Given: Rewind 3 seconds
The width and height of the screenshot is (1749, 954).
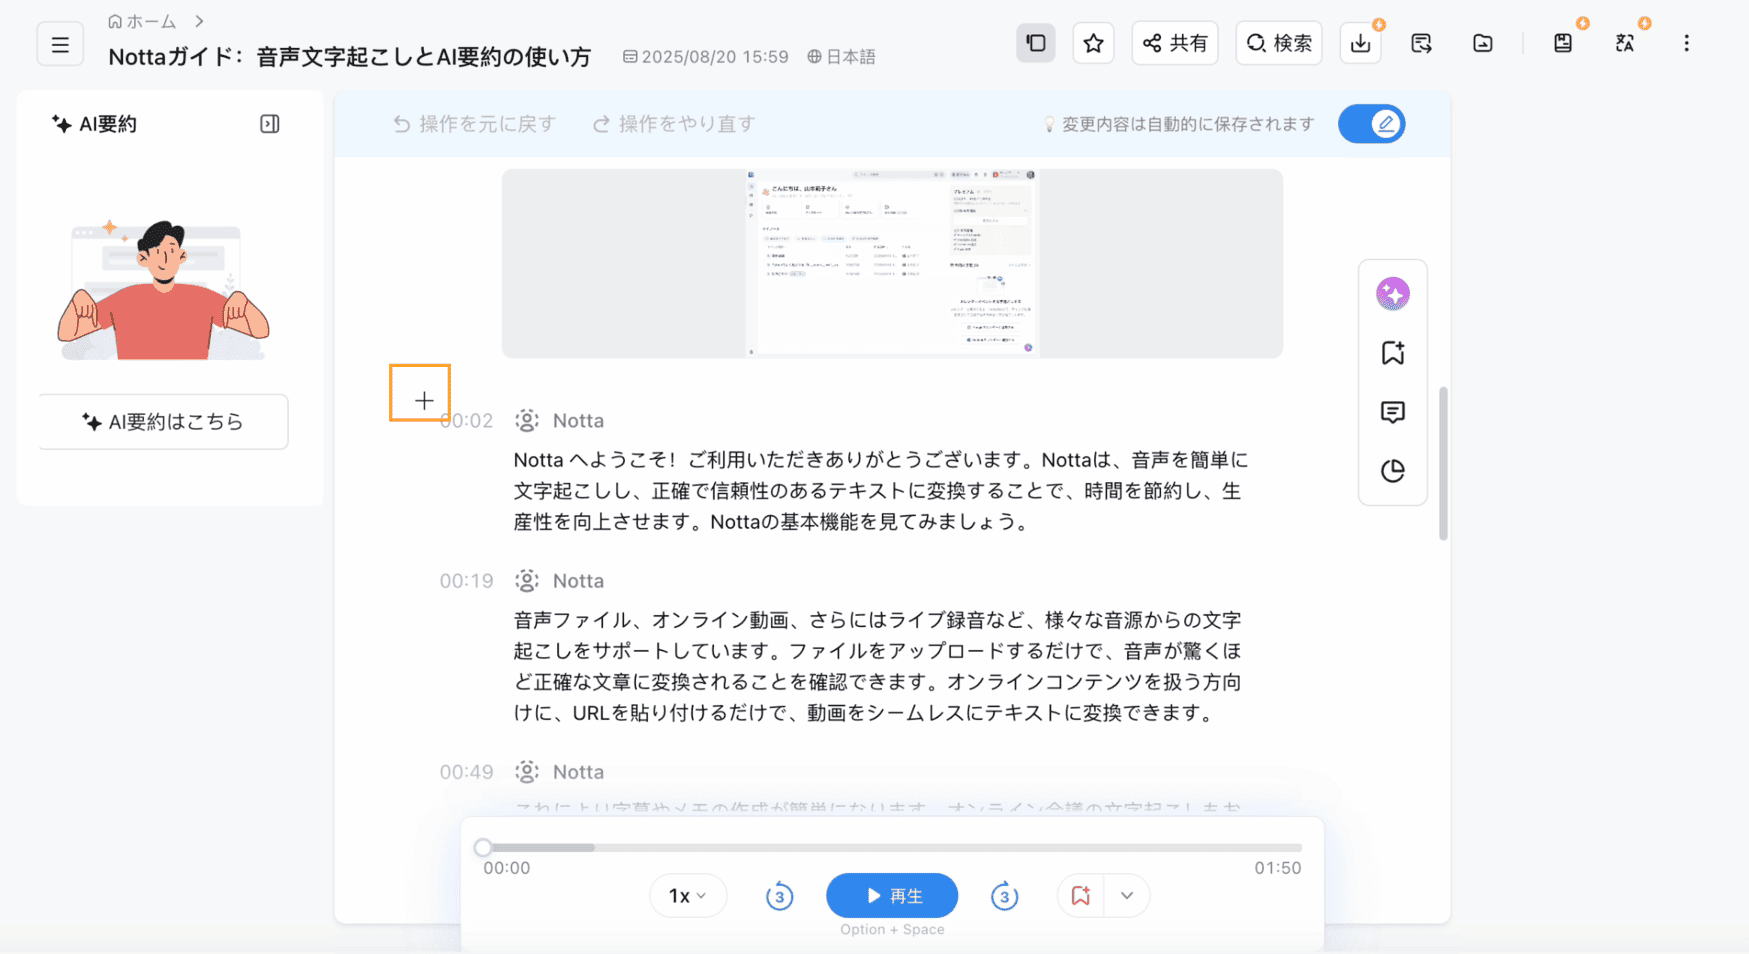Looking at the screenshot, I should click(x=779, y=896).
